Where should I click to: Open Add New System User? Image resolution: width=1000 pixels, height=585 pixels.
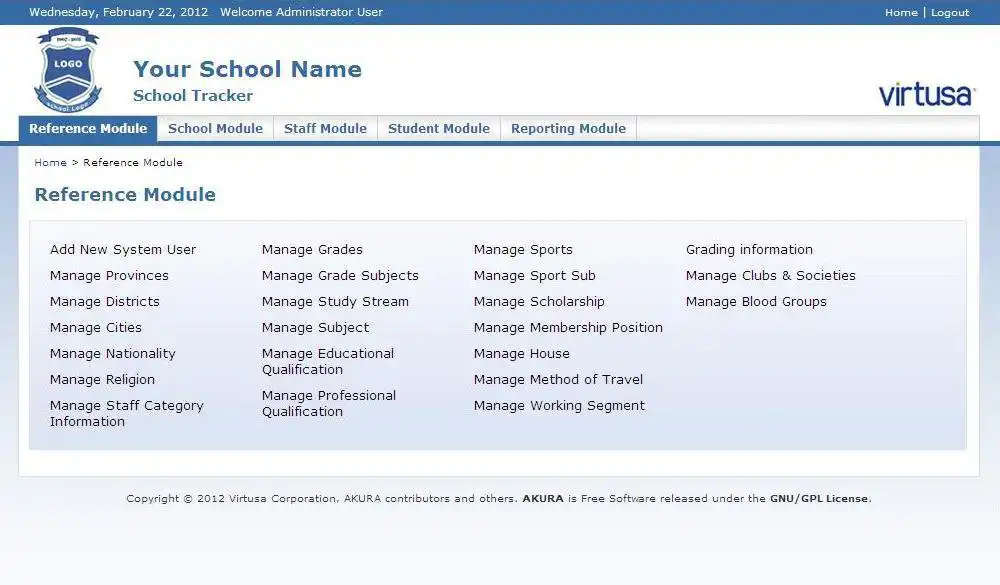click(x=123, y=249)
